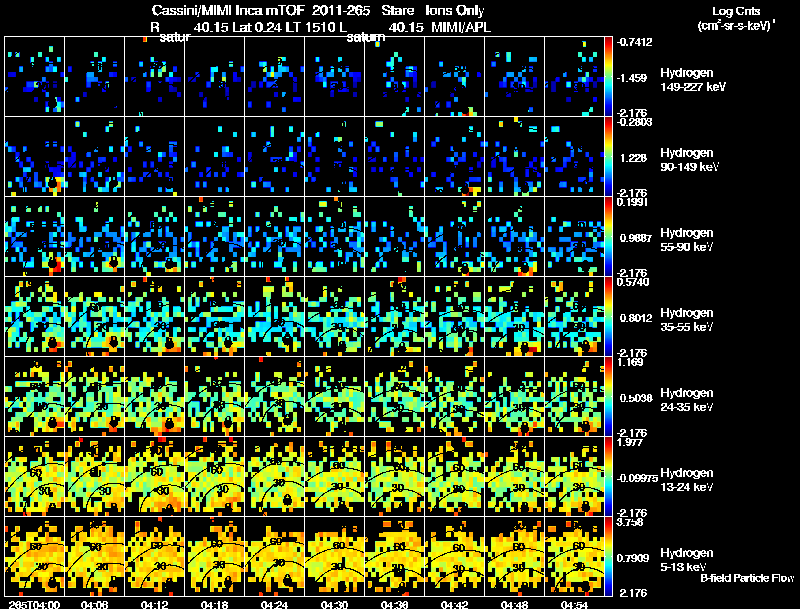Click the Hydrogen 55-90 keV row label
Screen dimensions: 800x609
tap(686, 240)
